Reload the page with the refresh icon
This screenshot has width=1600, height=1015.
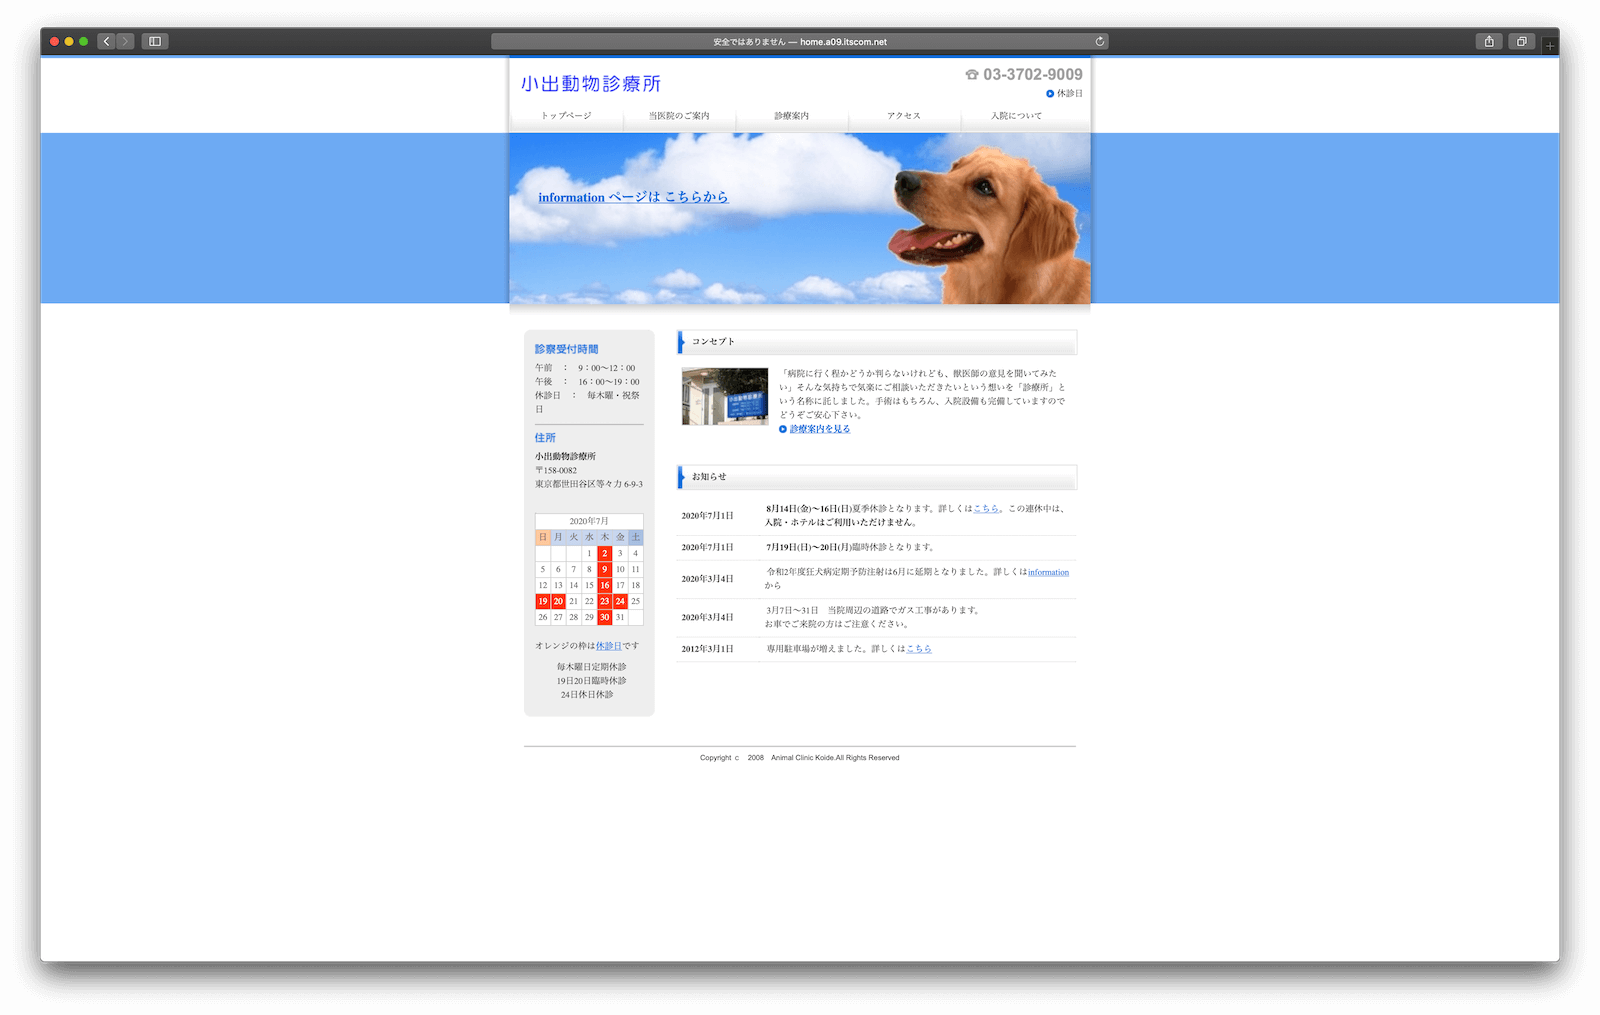click(1099, 42)
